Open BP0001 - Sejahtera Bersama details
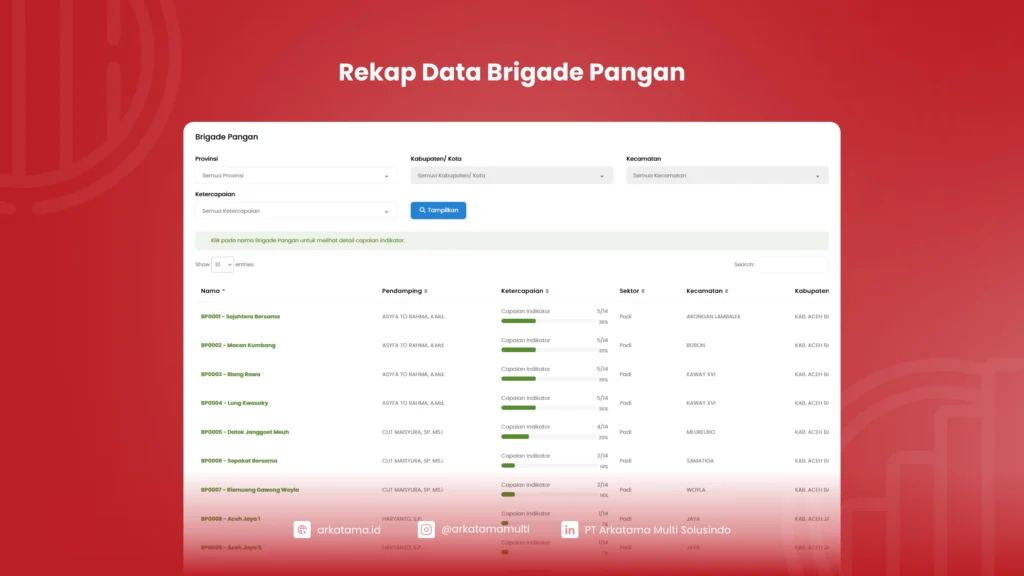Screen dimensions: 1024x576 pos(240,317)
